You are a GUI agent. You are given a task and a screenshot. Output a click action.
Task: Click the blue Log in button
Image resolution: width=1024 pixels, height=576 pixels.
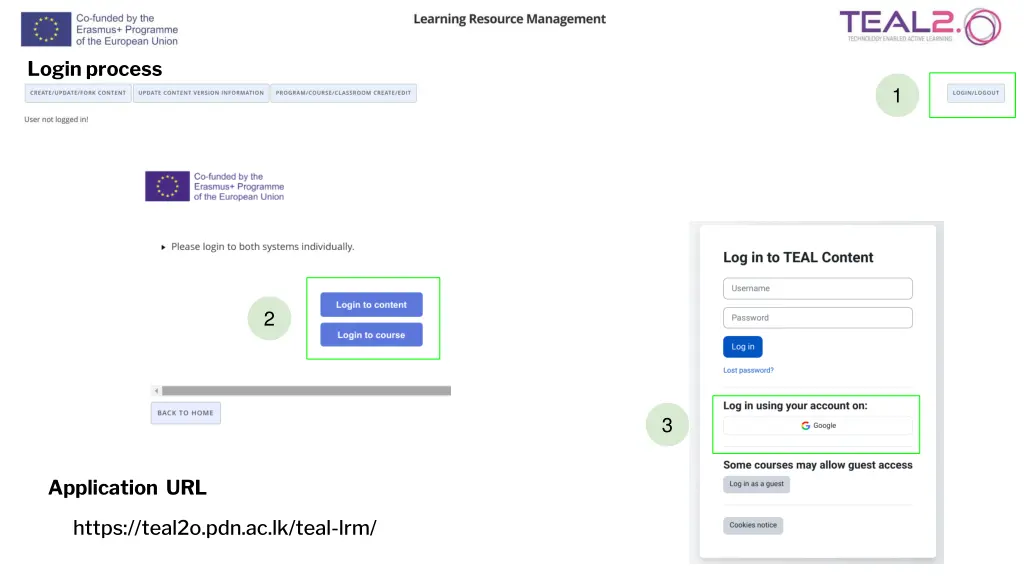(743, 347)
